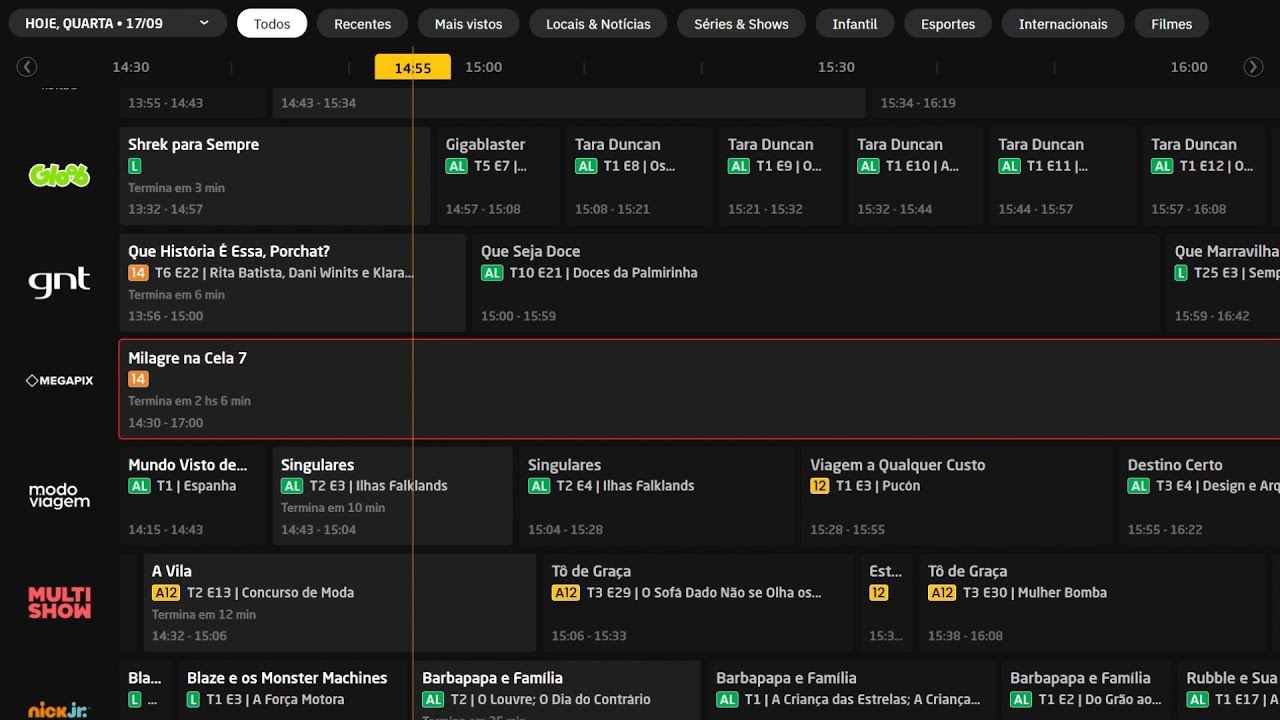This screenshot has height=720, width=1280.
Task: Open Tara Duncan T1 E12 episode
Action: (1204, 176)
